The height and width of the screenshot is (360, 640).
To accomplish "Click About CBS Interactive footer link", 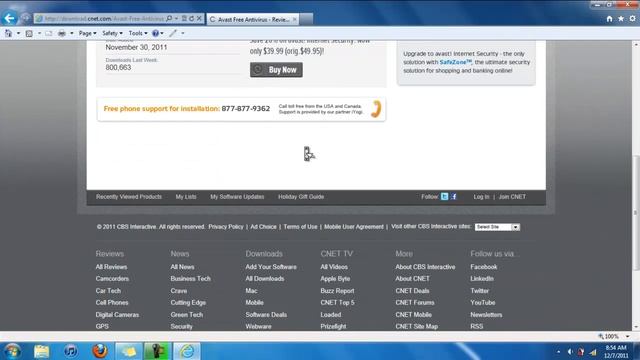I will point(425,267).
